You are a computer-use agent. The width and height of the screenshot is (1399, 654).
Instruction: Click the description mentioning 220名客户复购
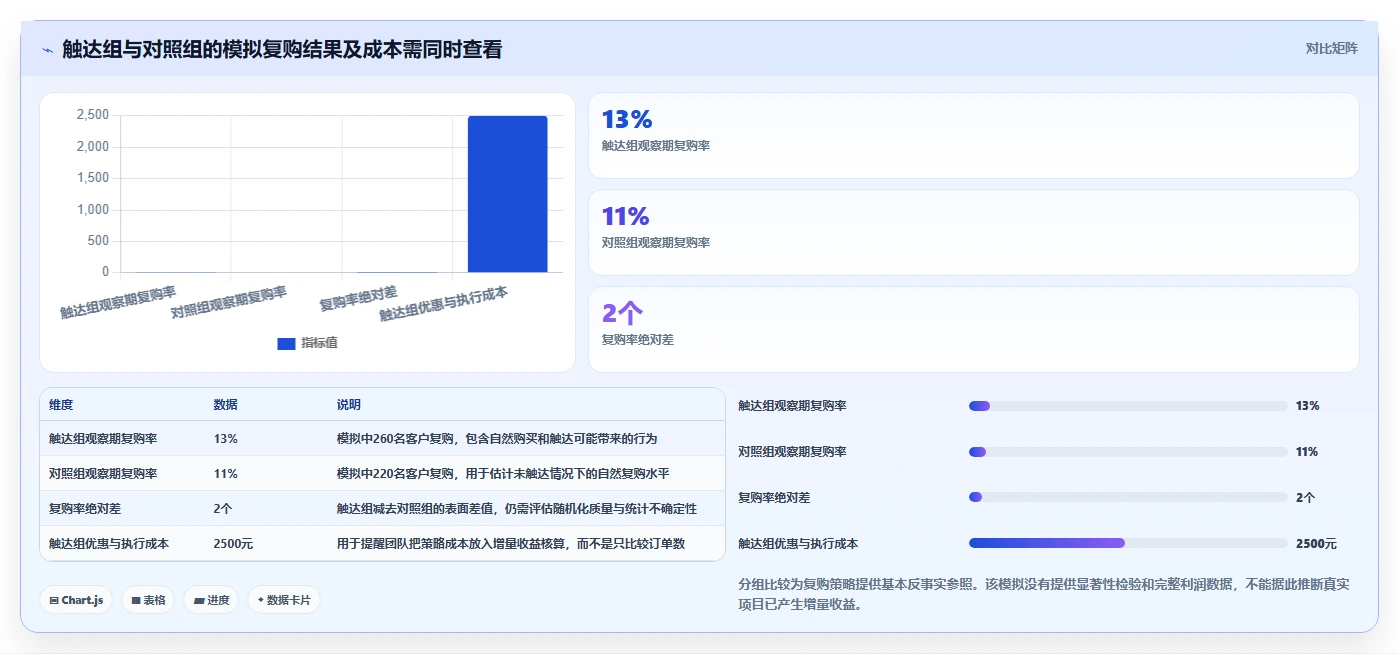coord(502,473)
